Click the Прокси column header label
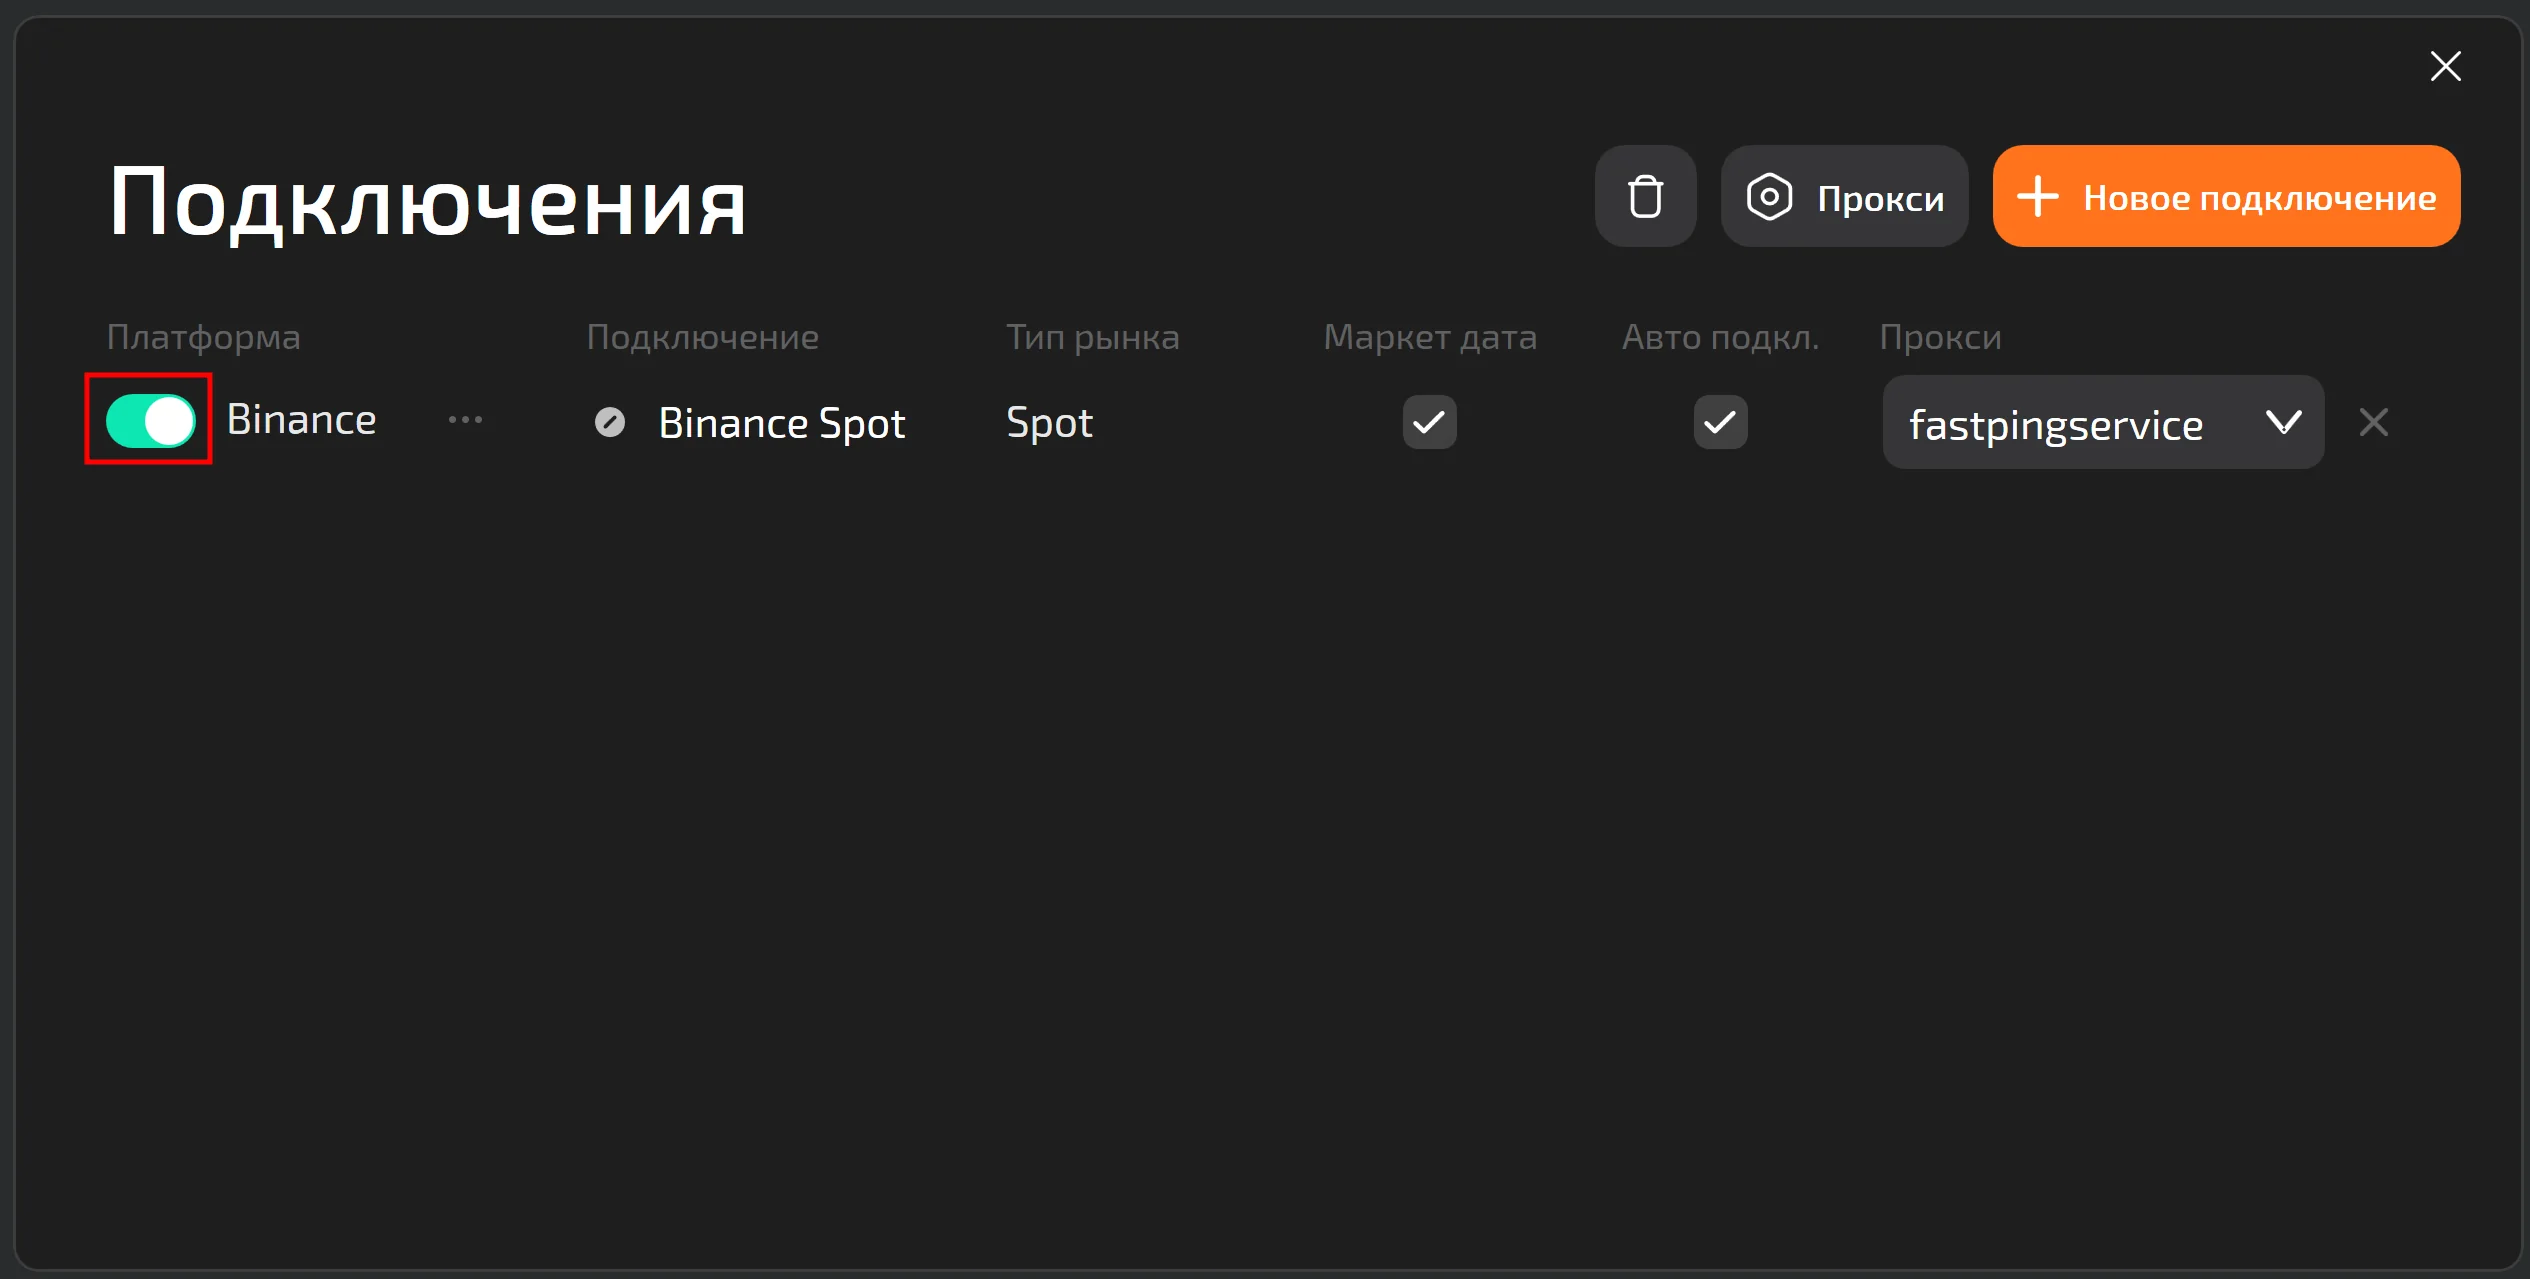Viewport: 2530px width, 1279px height. 1940,337
